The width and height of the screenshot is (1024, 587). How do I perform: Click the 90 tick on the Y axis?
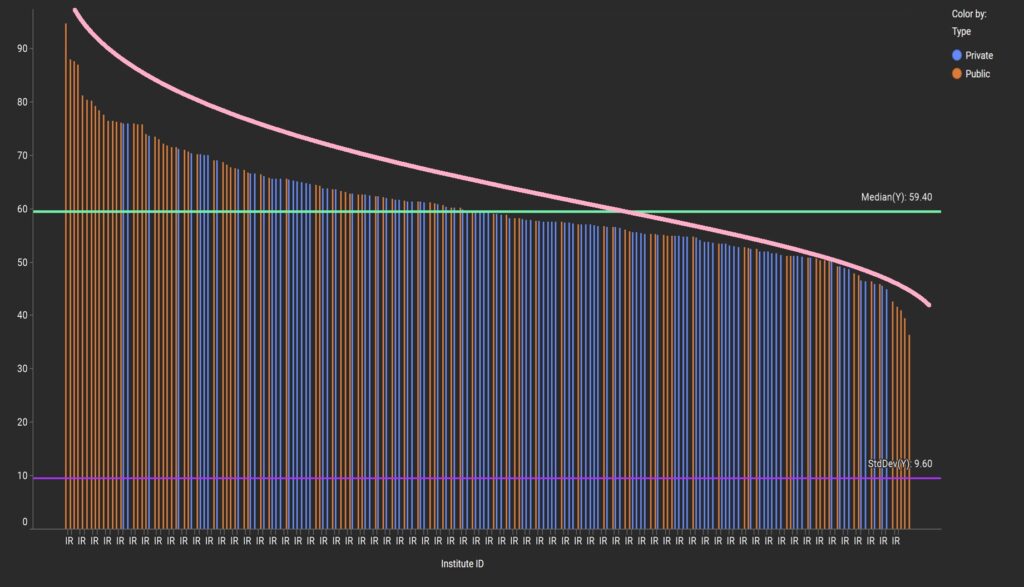[22, 49]
